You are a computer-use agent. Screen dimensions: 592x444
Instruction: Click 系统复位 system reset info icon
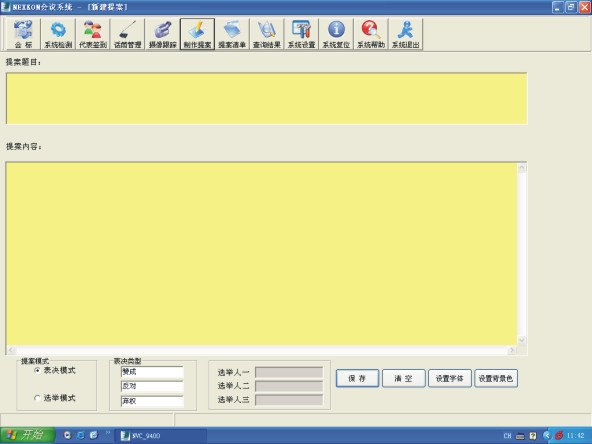336,34
